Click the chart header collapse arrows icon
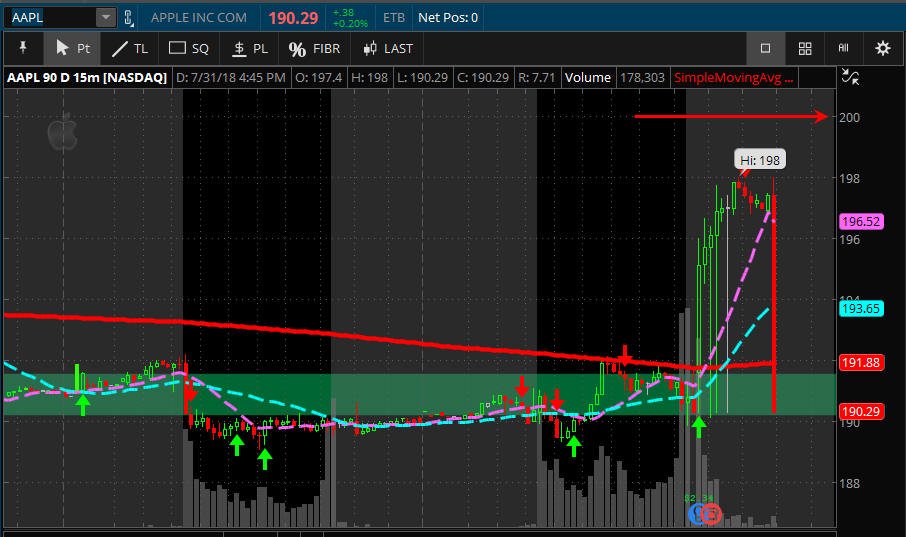The image size is (906, 537). coord(850,77)
